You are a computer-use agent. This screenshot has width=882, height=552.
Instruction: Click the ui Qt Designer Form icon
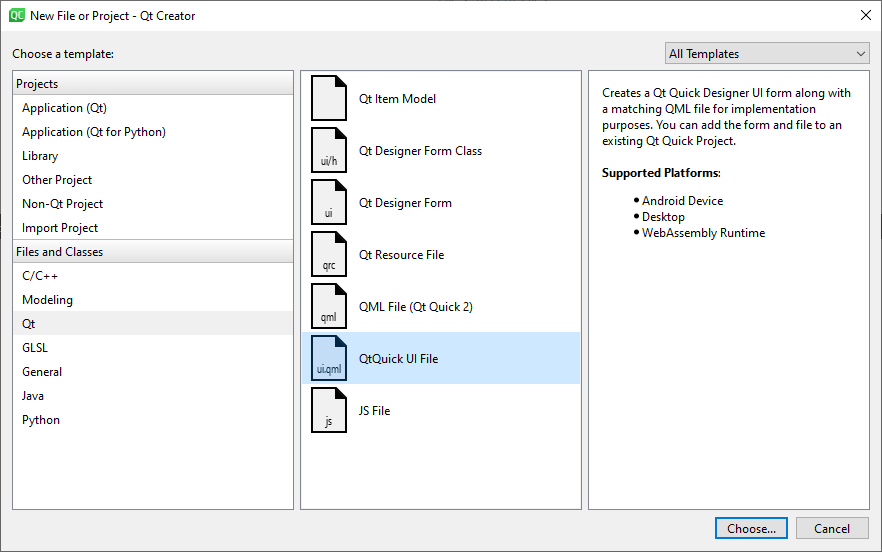[329, 203]
